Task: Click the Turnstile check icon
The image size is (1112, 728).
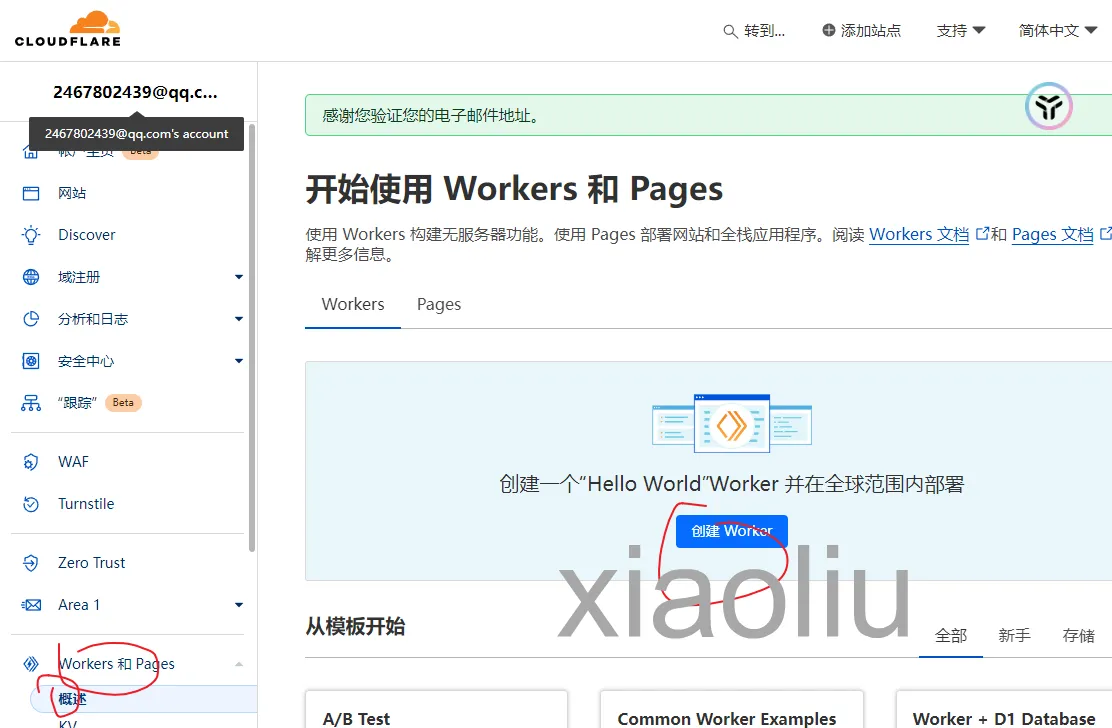Action: (31, 504)
